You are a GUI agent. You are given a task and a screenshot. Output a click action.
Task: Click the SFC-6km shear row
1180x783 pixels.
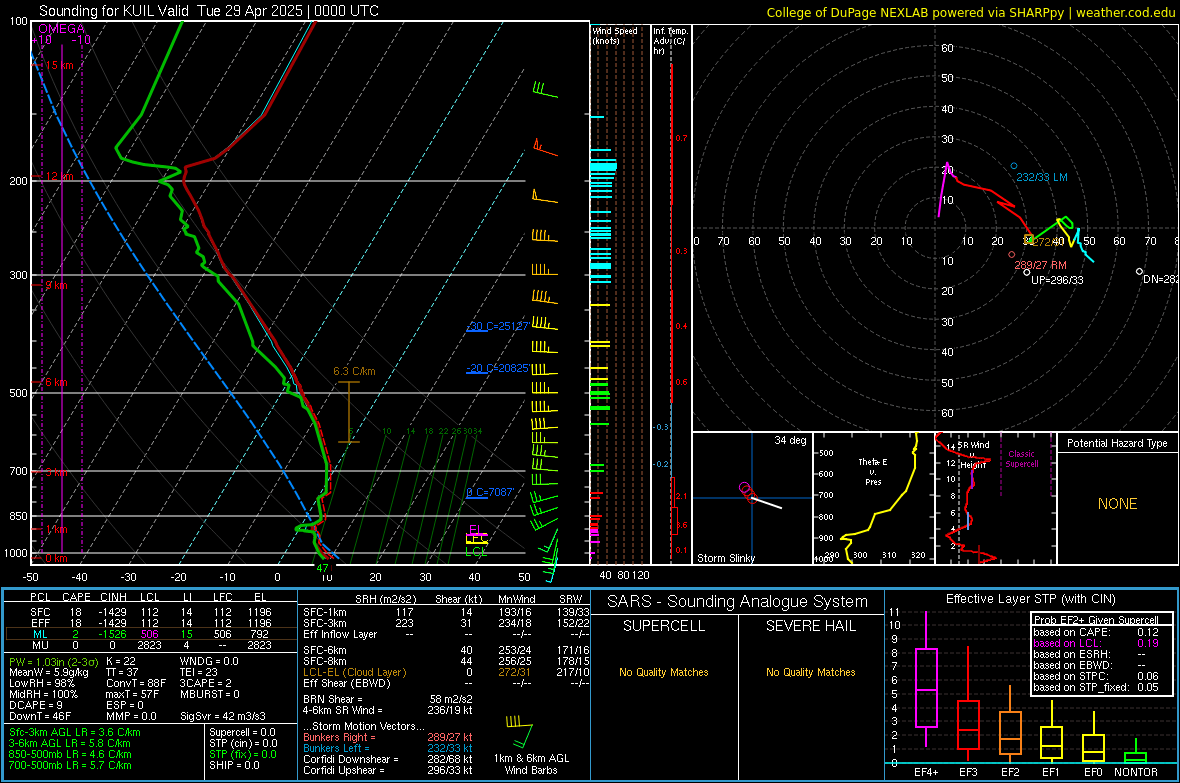tap(446, 650)
